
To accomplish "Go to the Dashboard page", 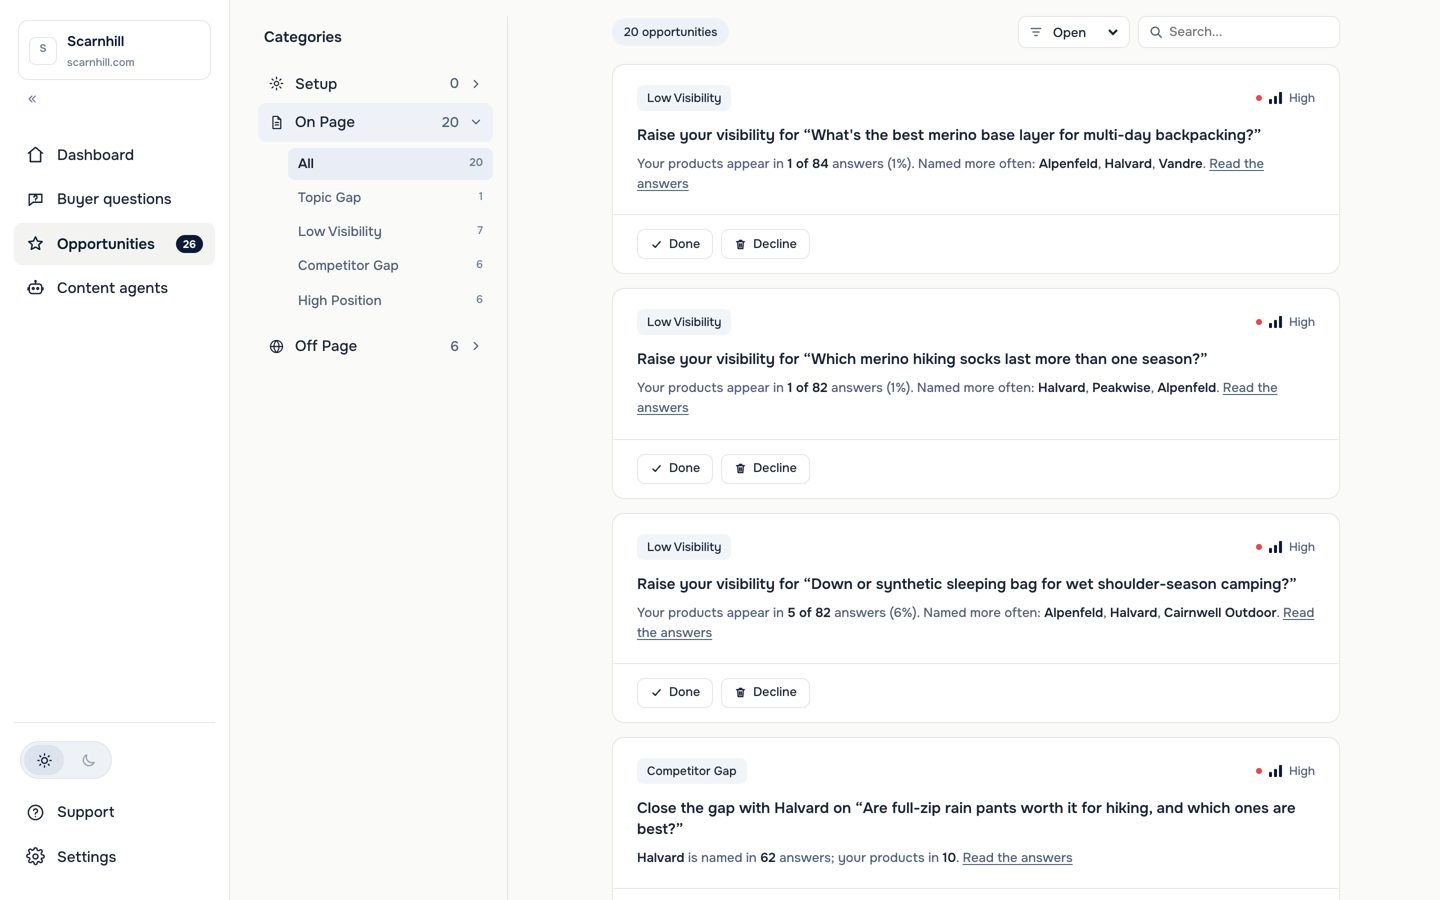I will 114,155.
